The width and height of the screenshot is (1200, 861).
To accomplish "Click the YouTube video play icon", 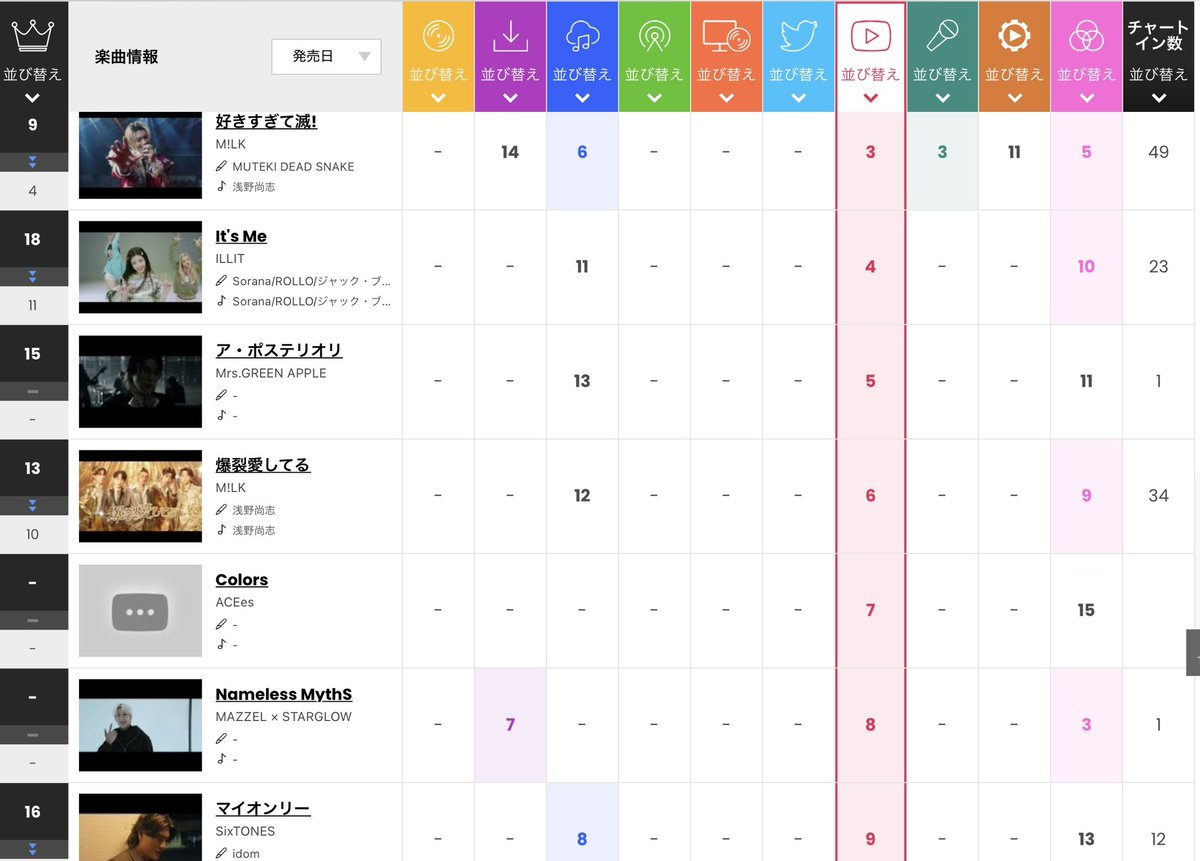I will point(870,36).
